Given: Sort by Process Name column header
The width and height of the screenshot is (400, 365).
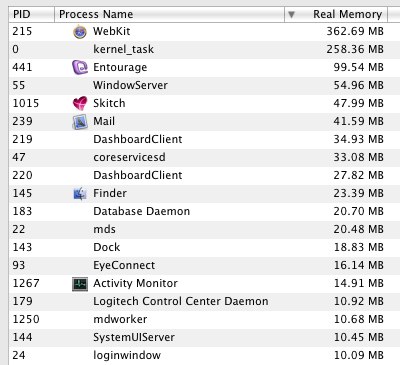Looking at the screenshot, I should click(169, 14).
